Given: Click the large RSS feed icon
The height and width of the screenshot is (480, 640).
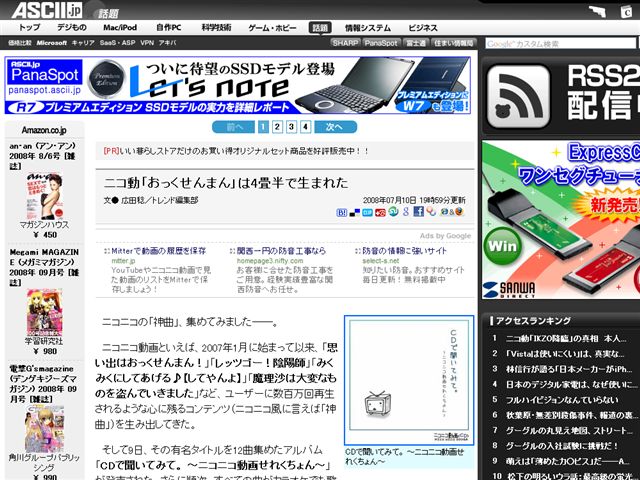Looking at the screenshot, I should 518,97.
